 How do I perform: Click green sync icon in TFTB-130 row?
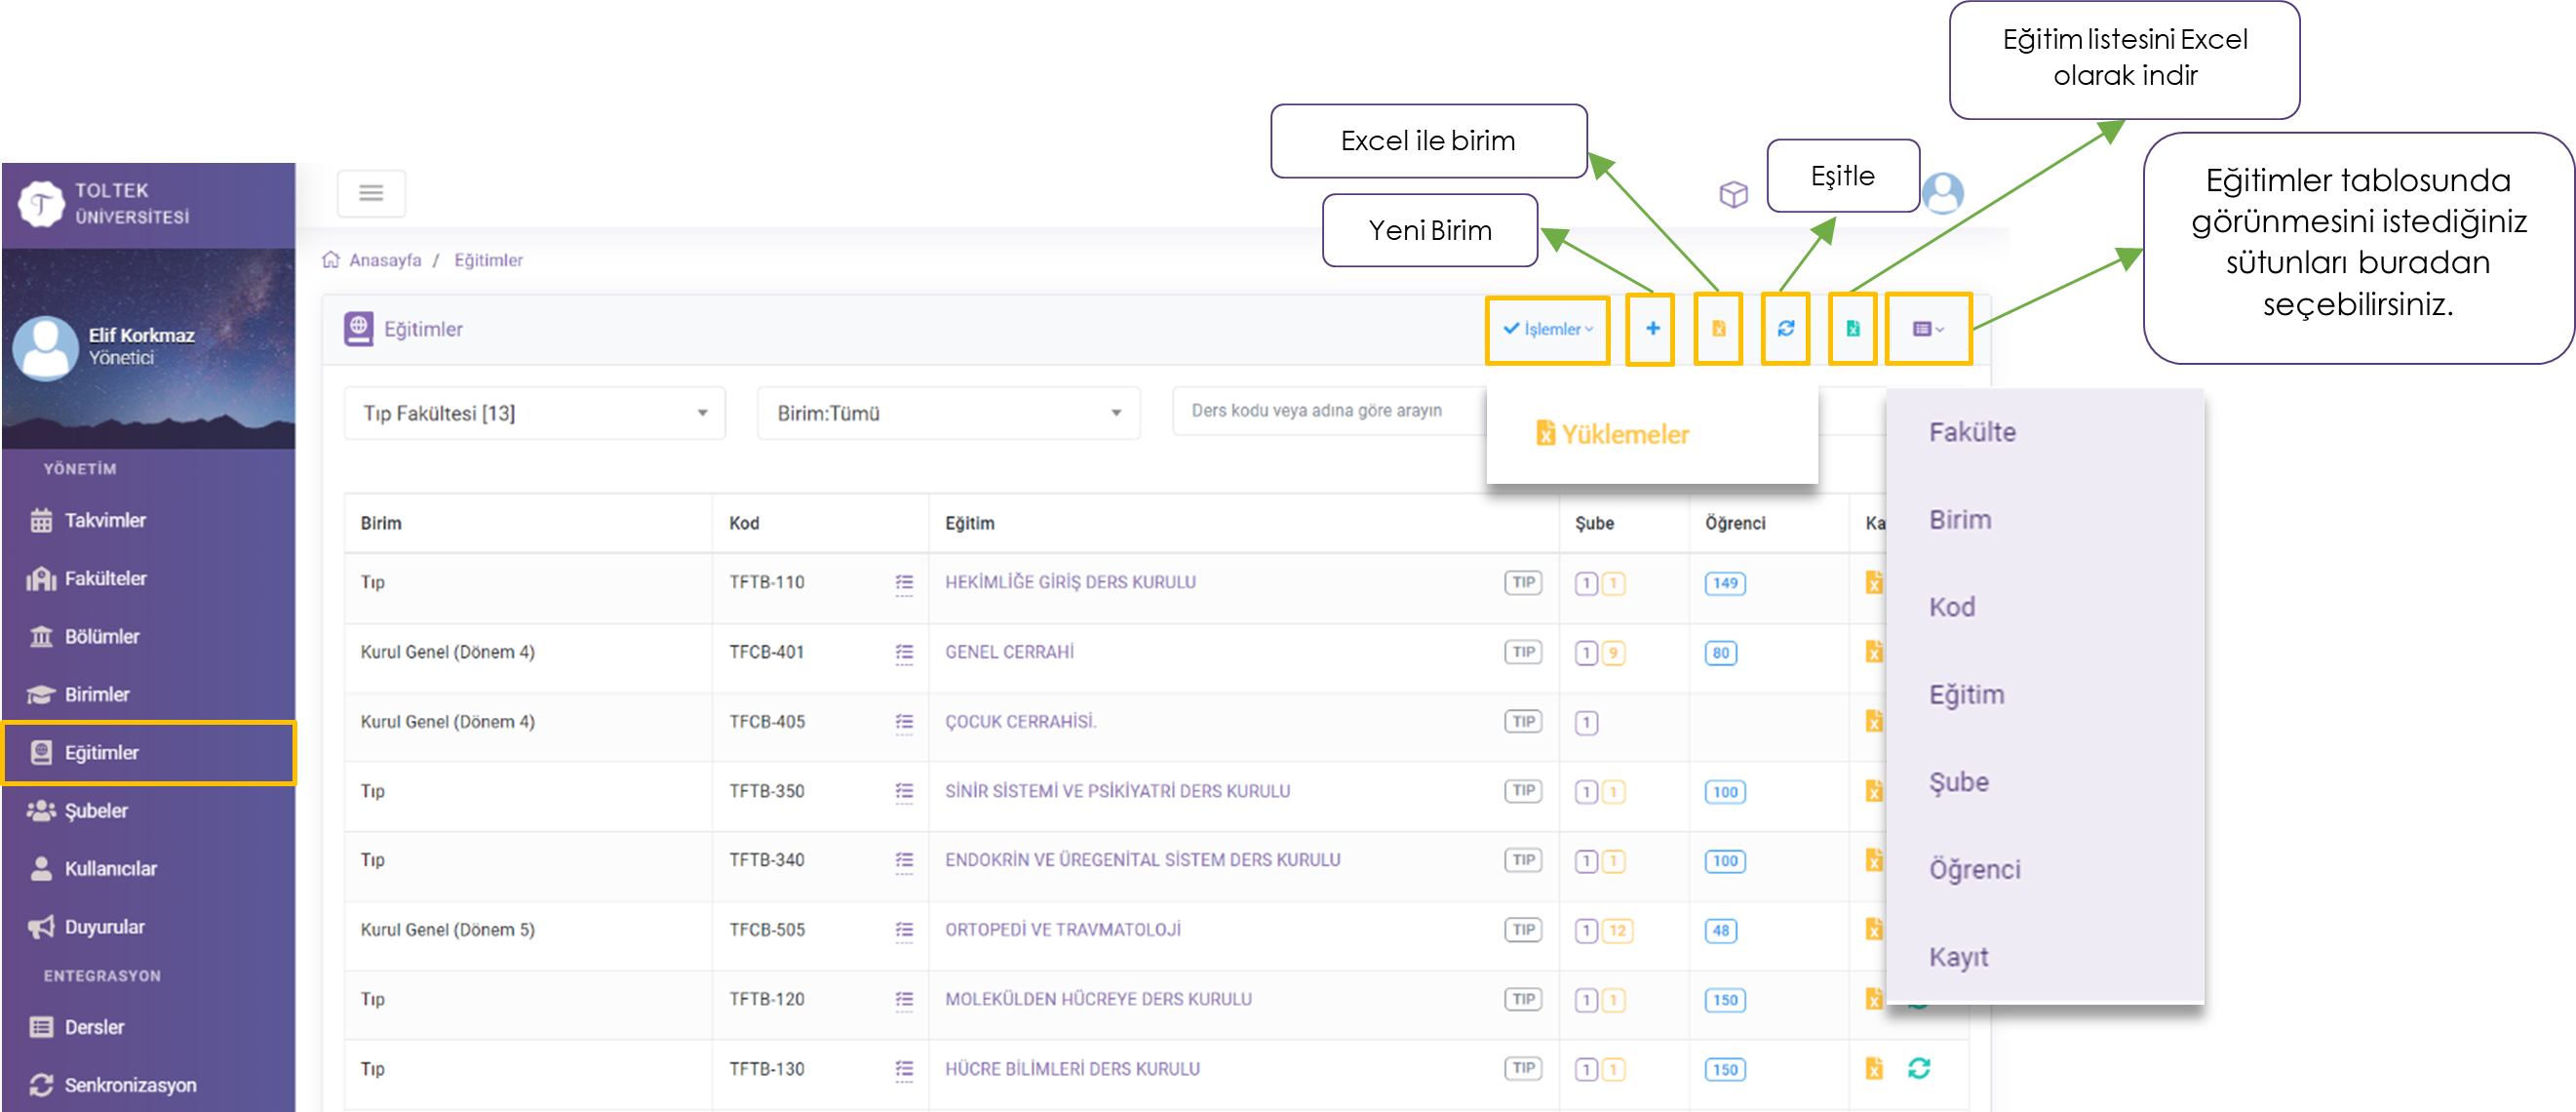coord(1918,1068)
